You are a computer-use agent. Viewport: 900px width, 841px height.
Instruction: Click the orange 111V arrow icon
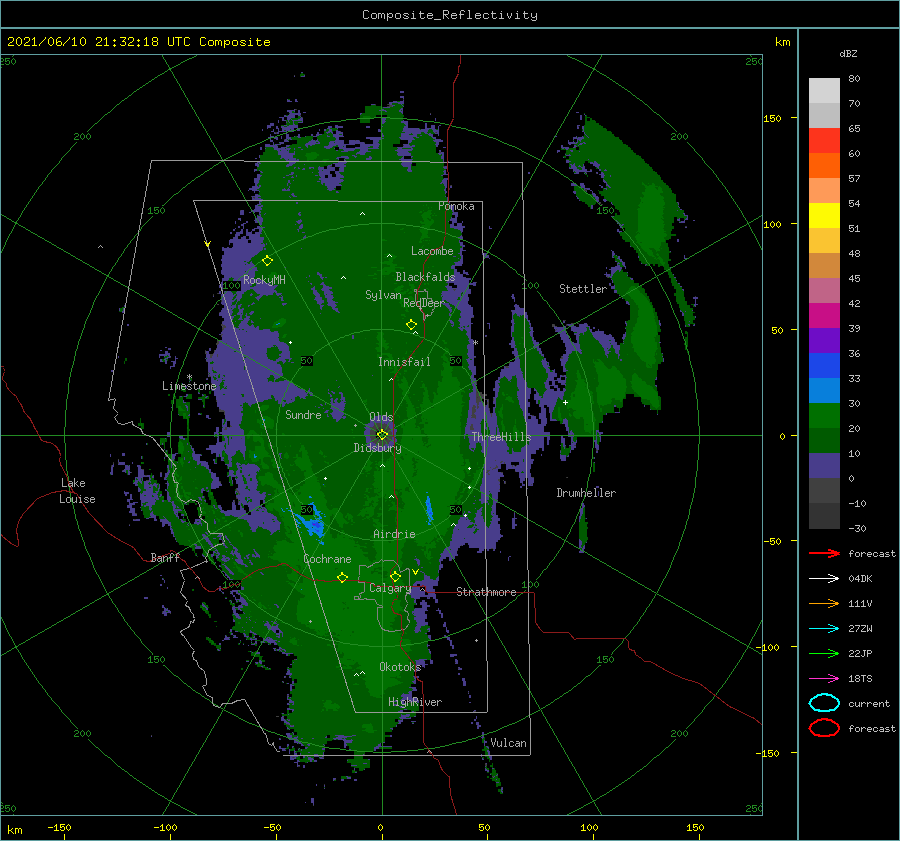[x=824, y=603]
